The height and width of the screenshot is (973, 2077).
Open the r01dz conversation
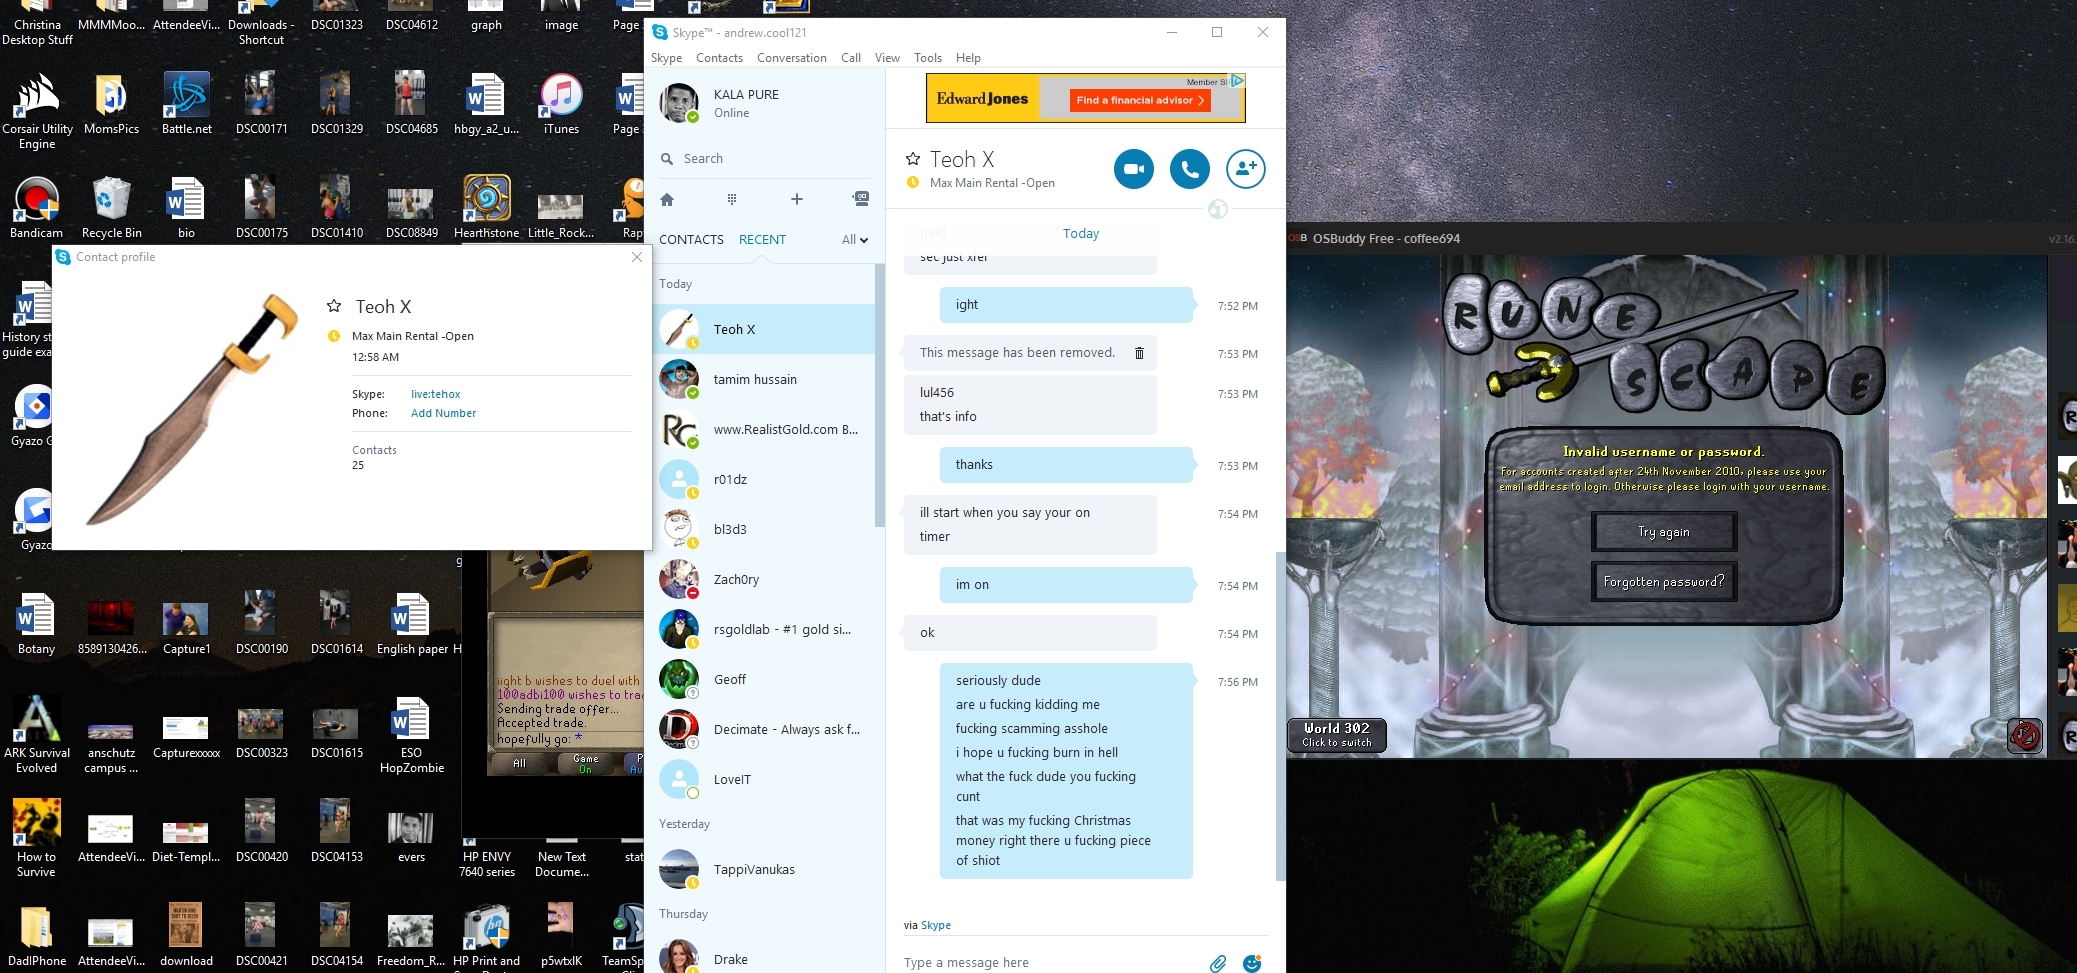[x=765, y=480]
